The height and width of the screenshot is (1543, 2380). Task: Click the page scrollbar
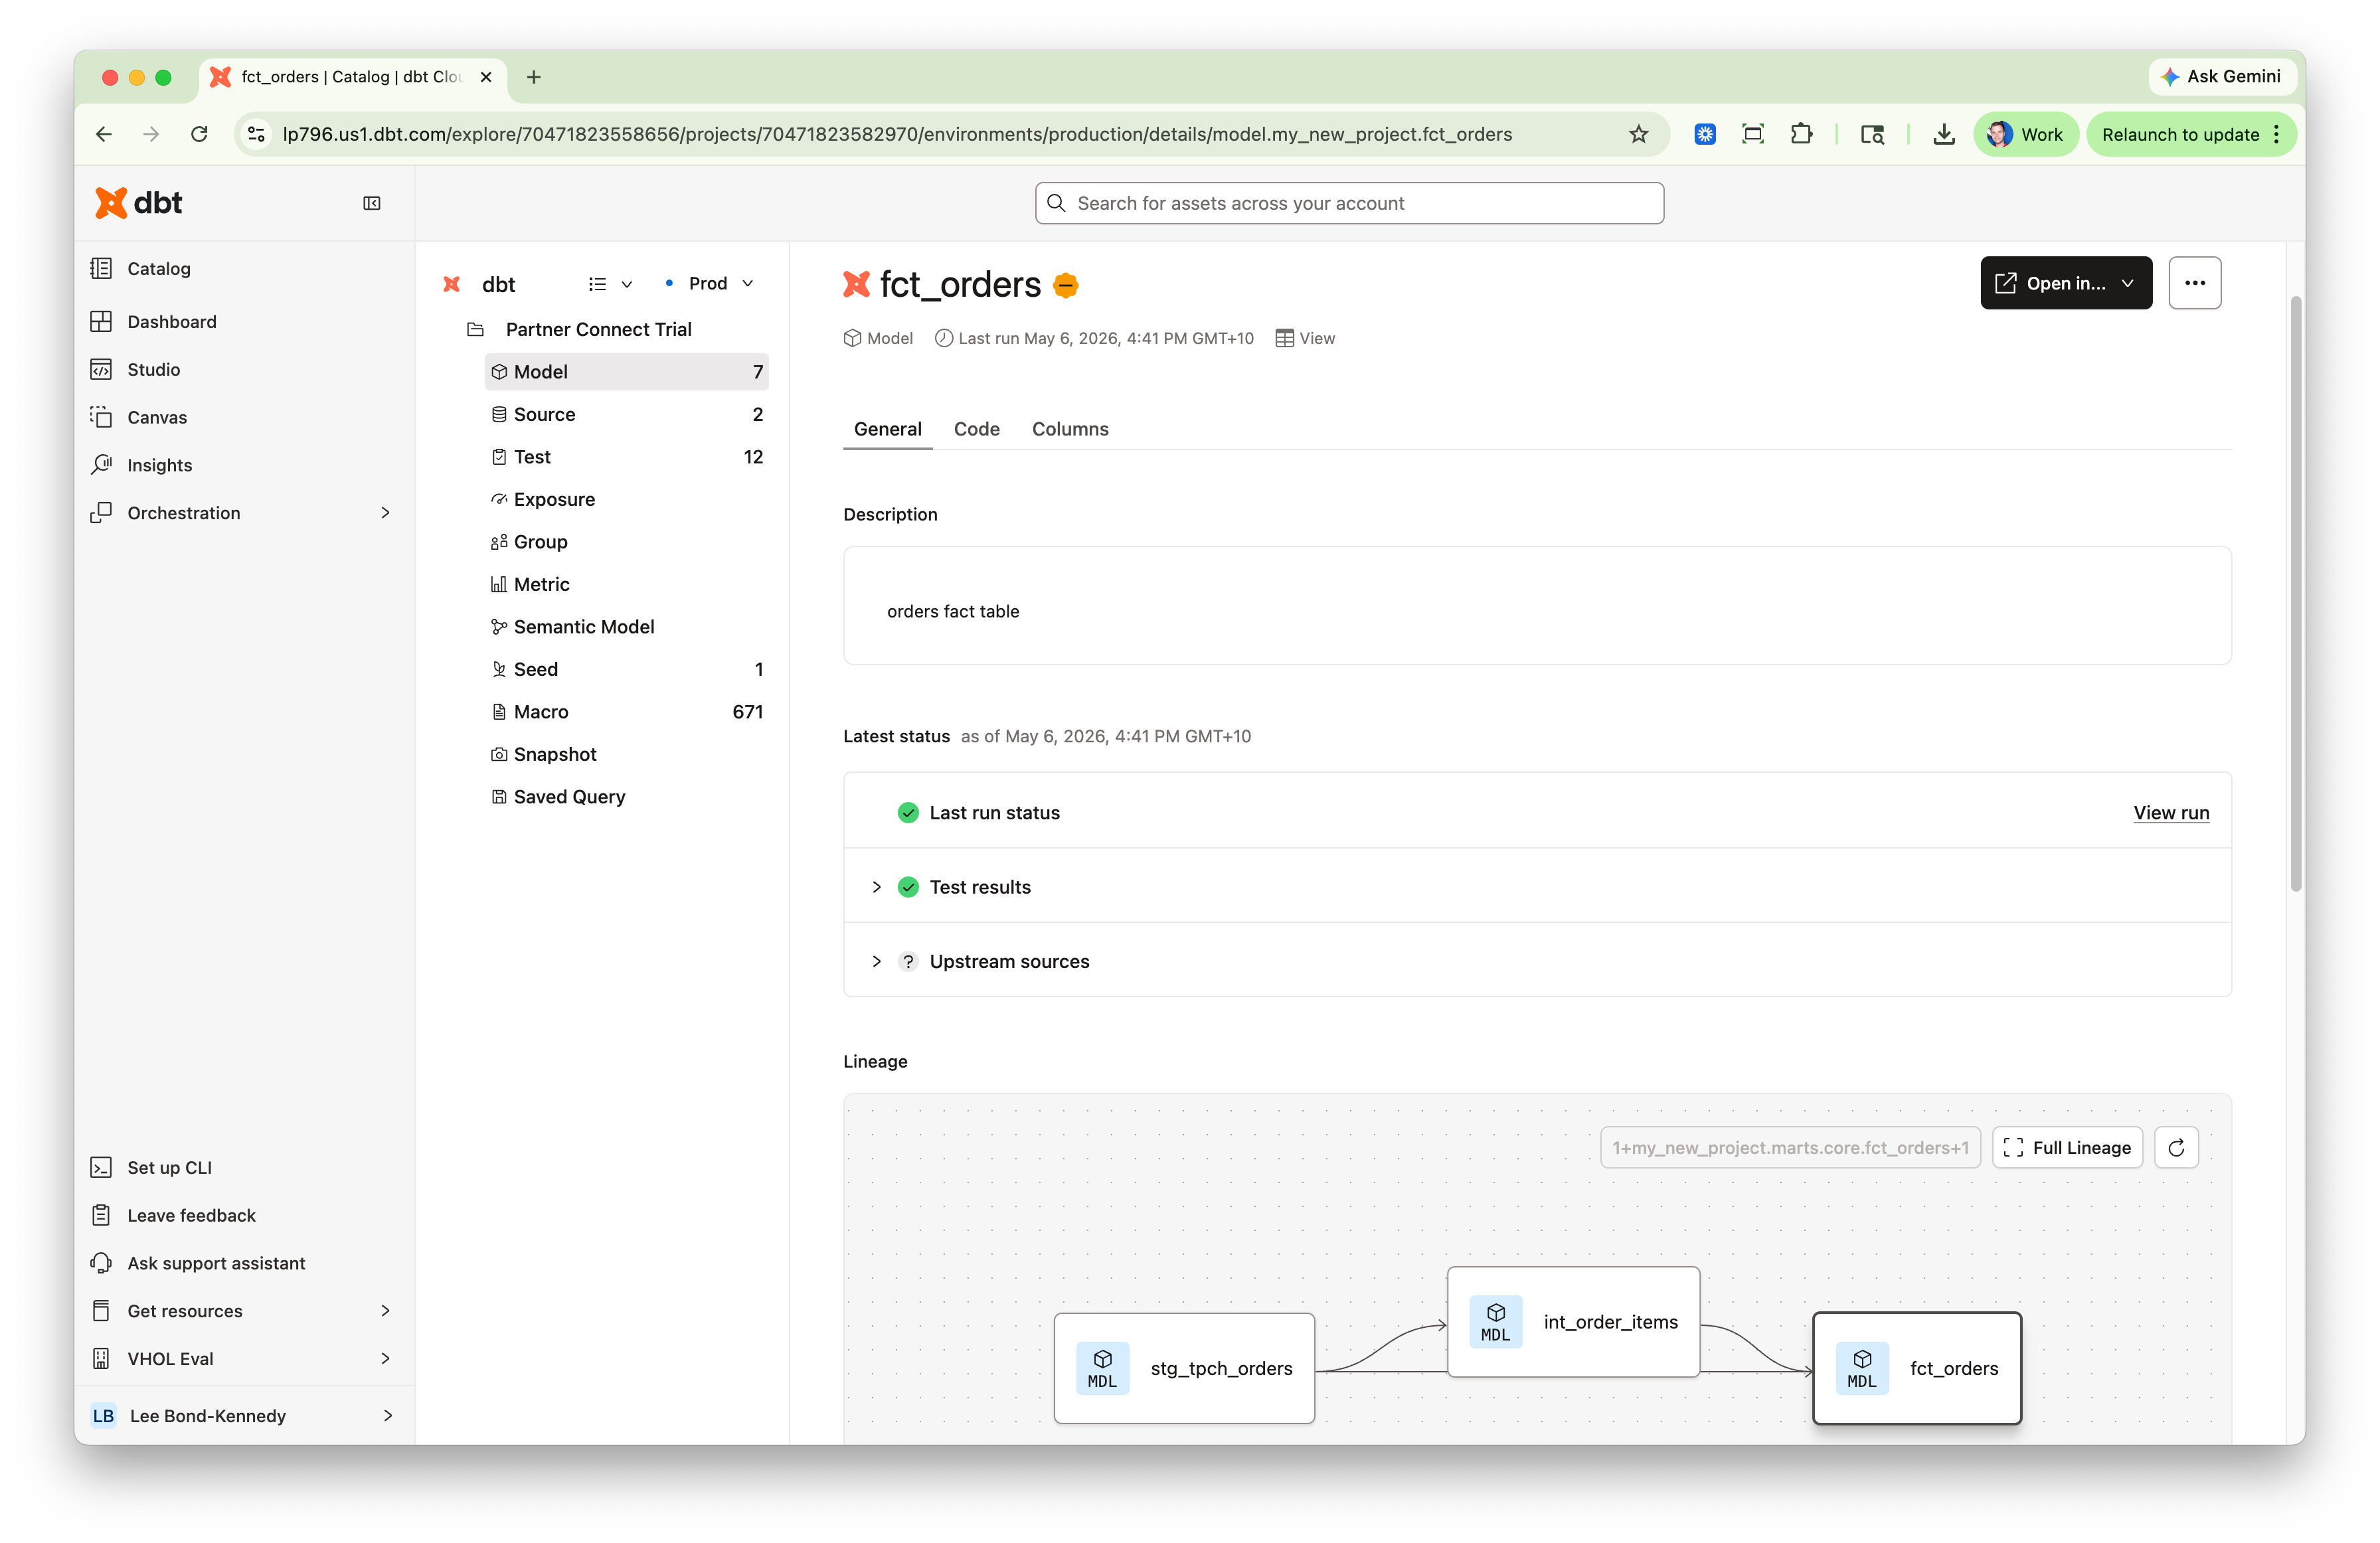coord(2296,593)
